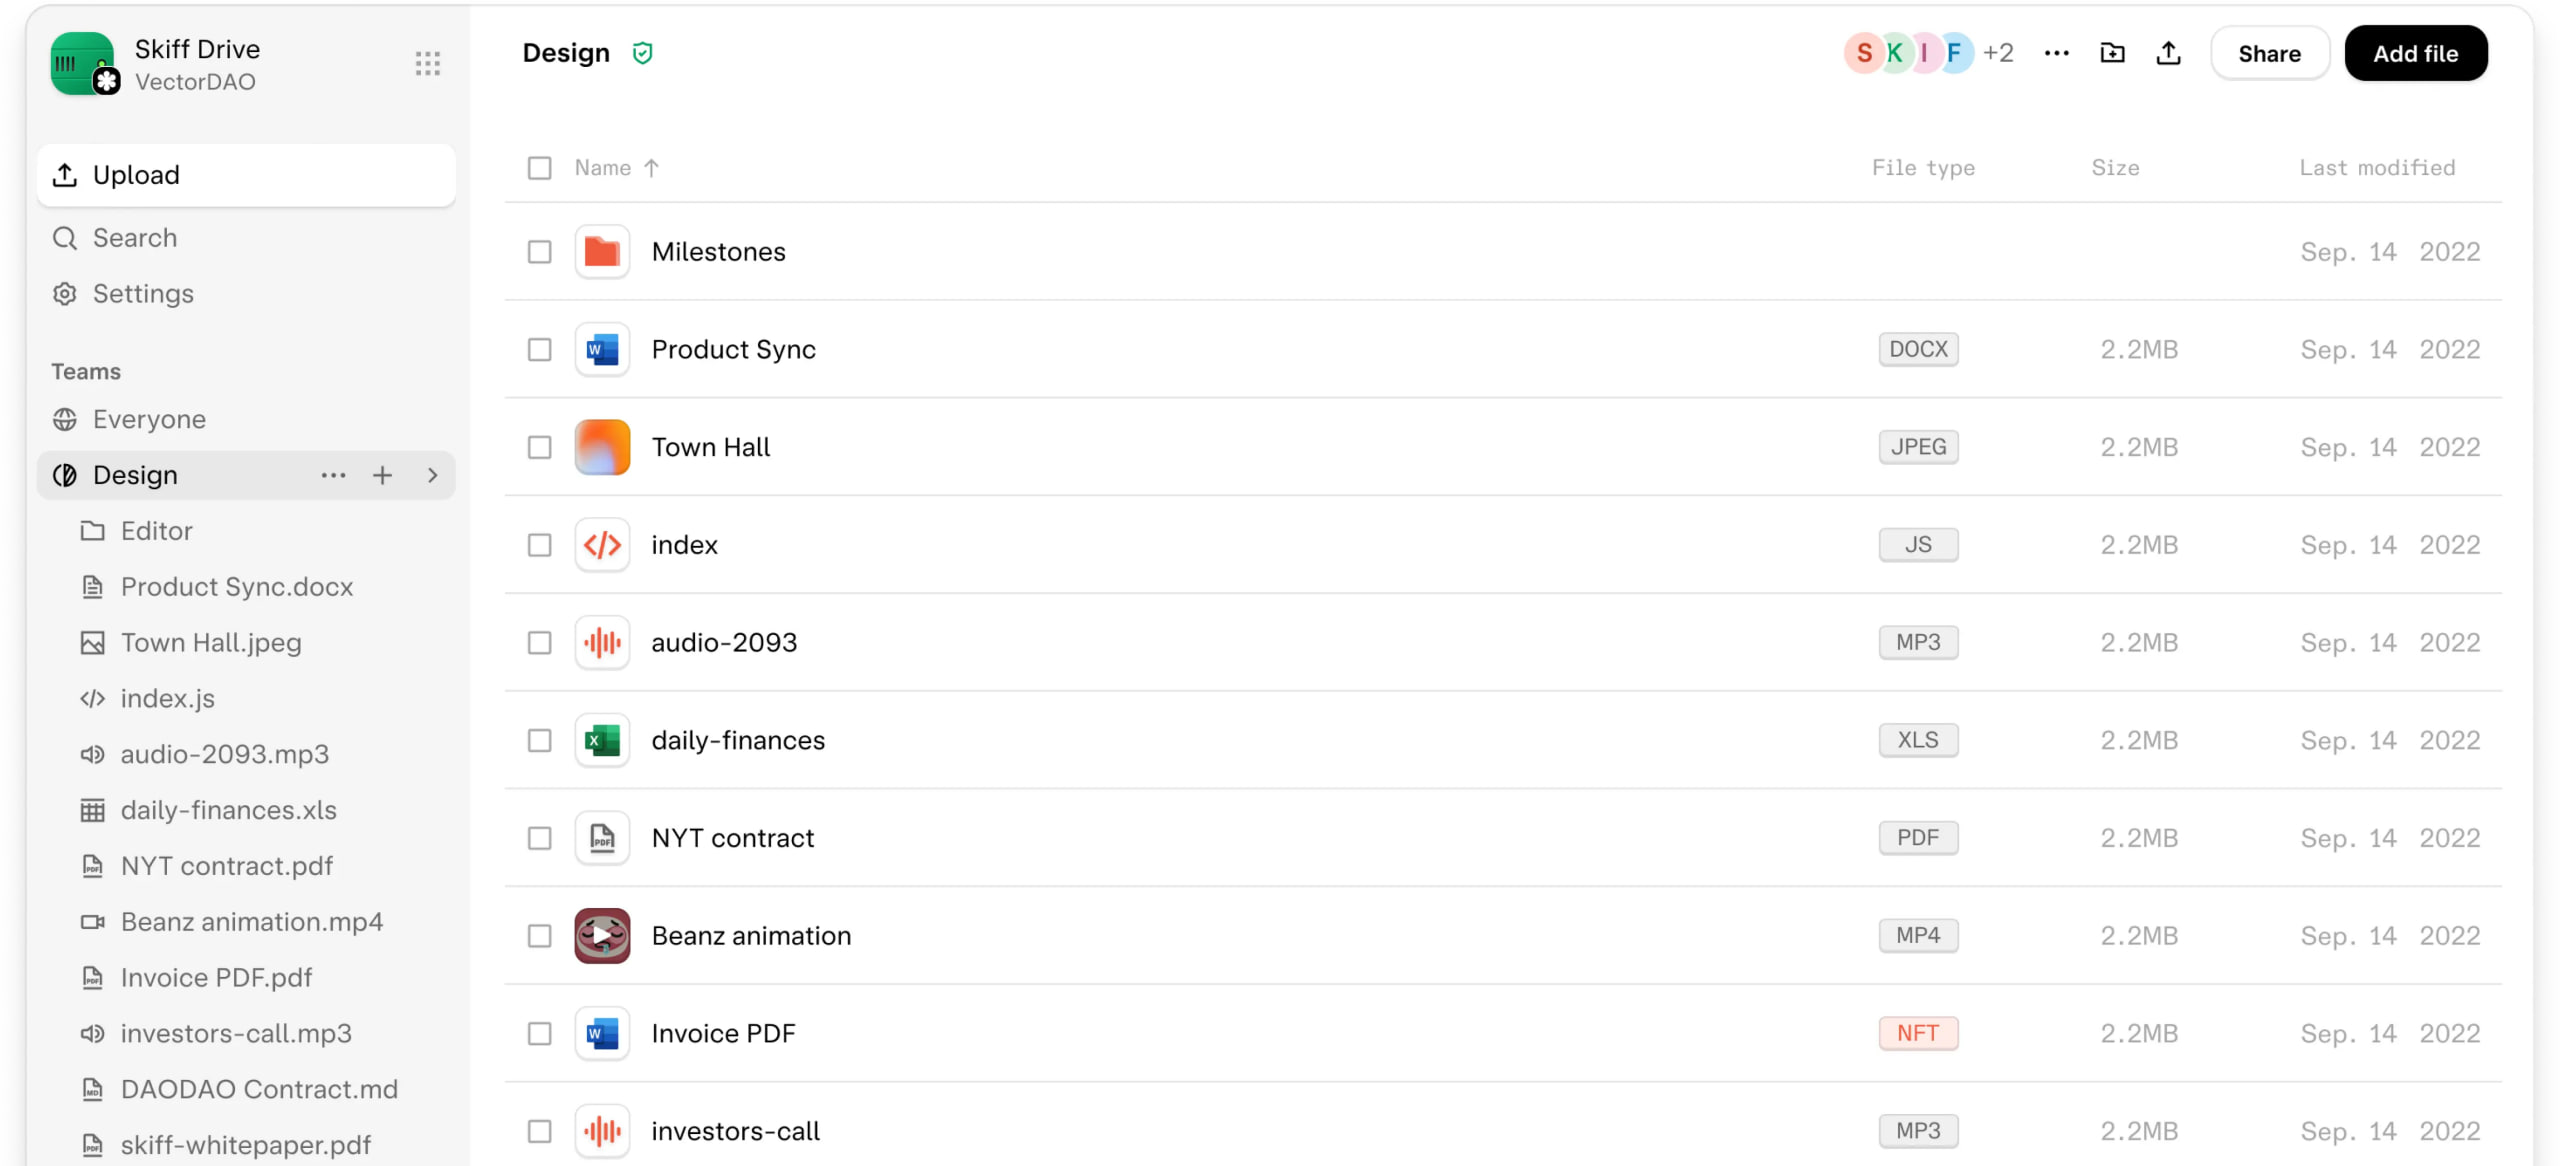Toggle the select all checkbox in header
Image resolution: width=2560 pixels, height=1166 pixels.
539,167
